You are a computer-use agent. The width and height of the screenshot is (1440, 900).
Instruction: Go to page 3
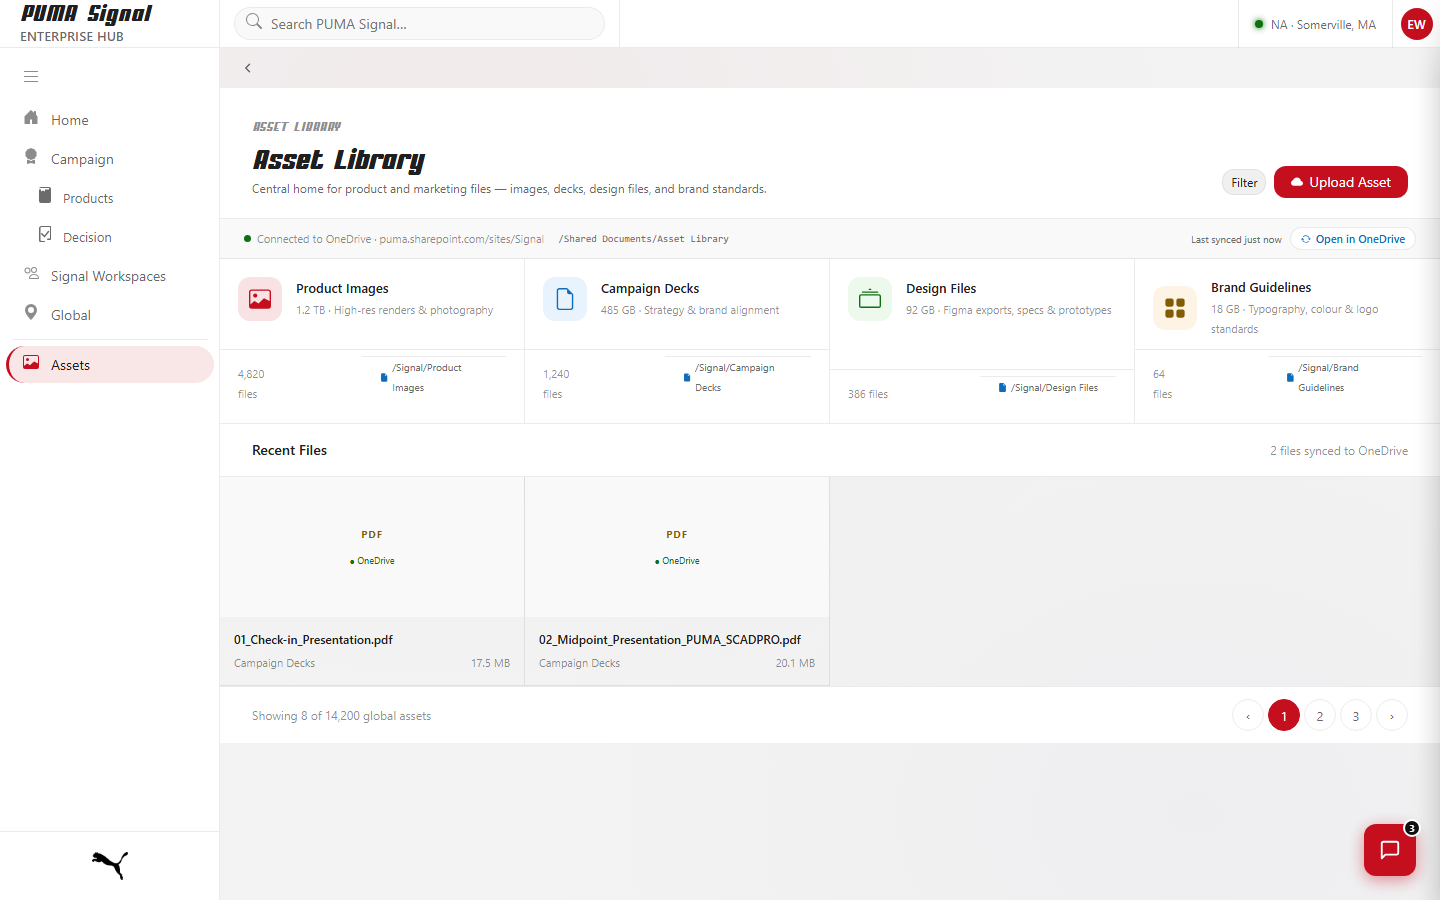[1356, 716]
